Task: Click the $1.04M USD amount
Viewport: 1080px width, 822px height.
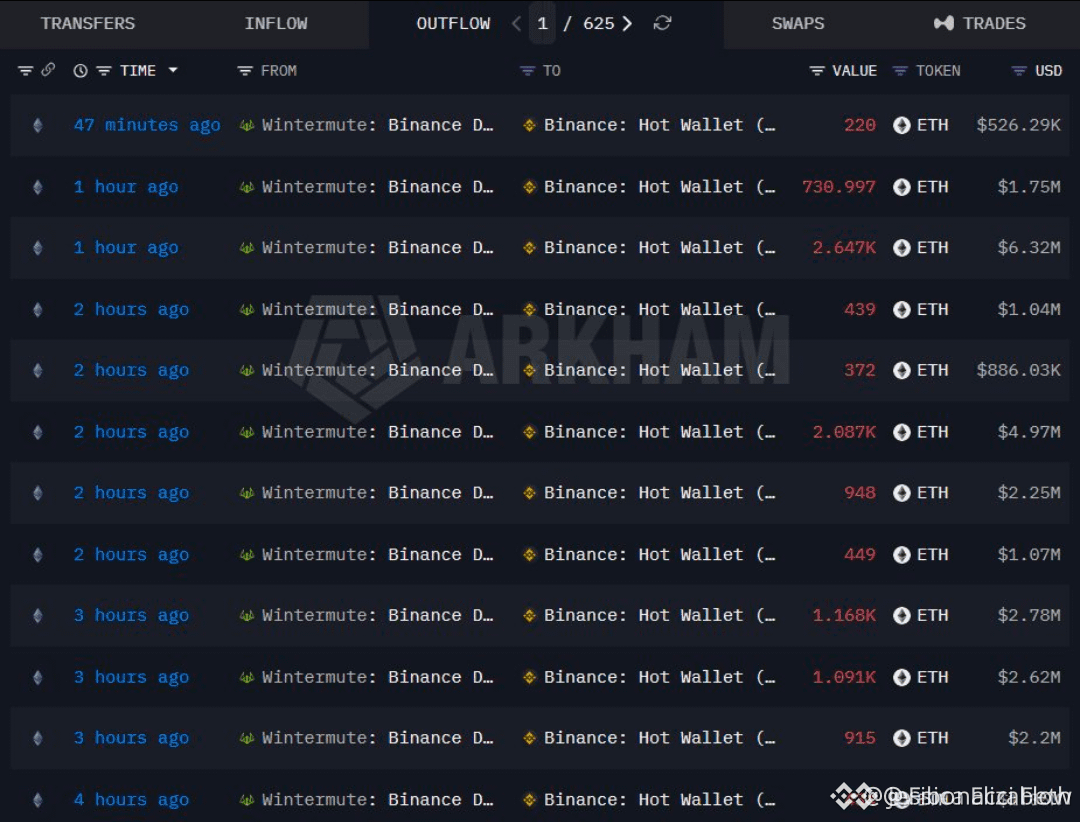Action: coord(1029,309)
